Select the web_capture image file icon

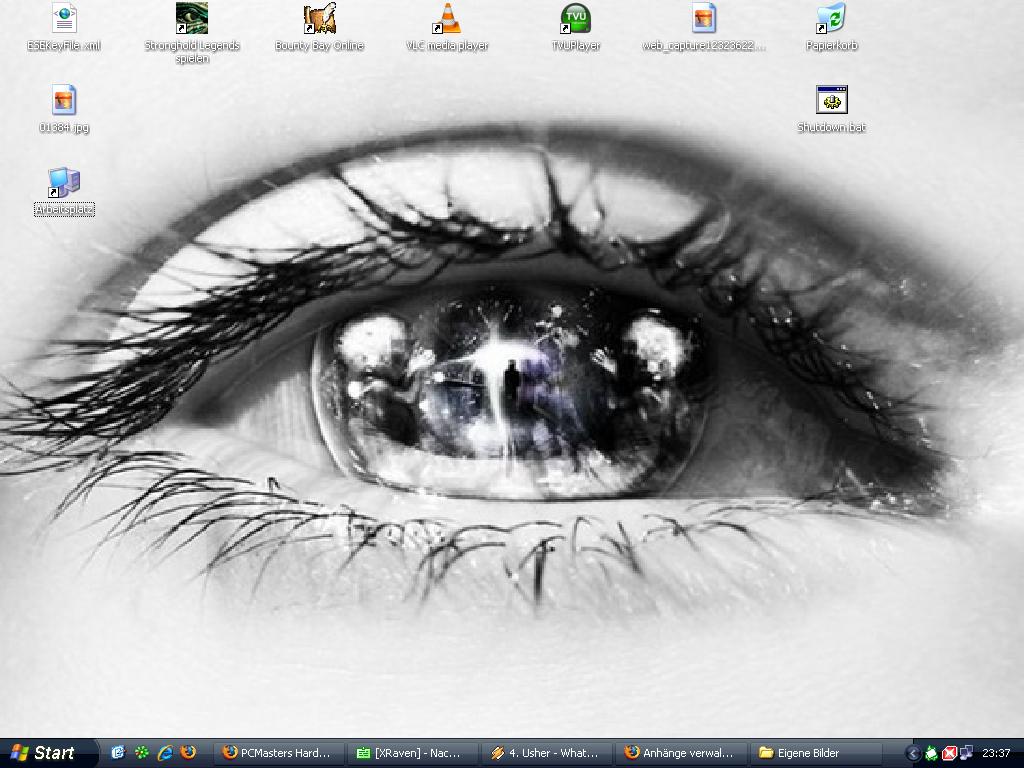click(x=704, y=19)
